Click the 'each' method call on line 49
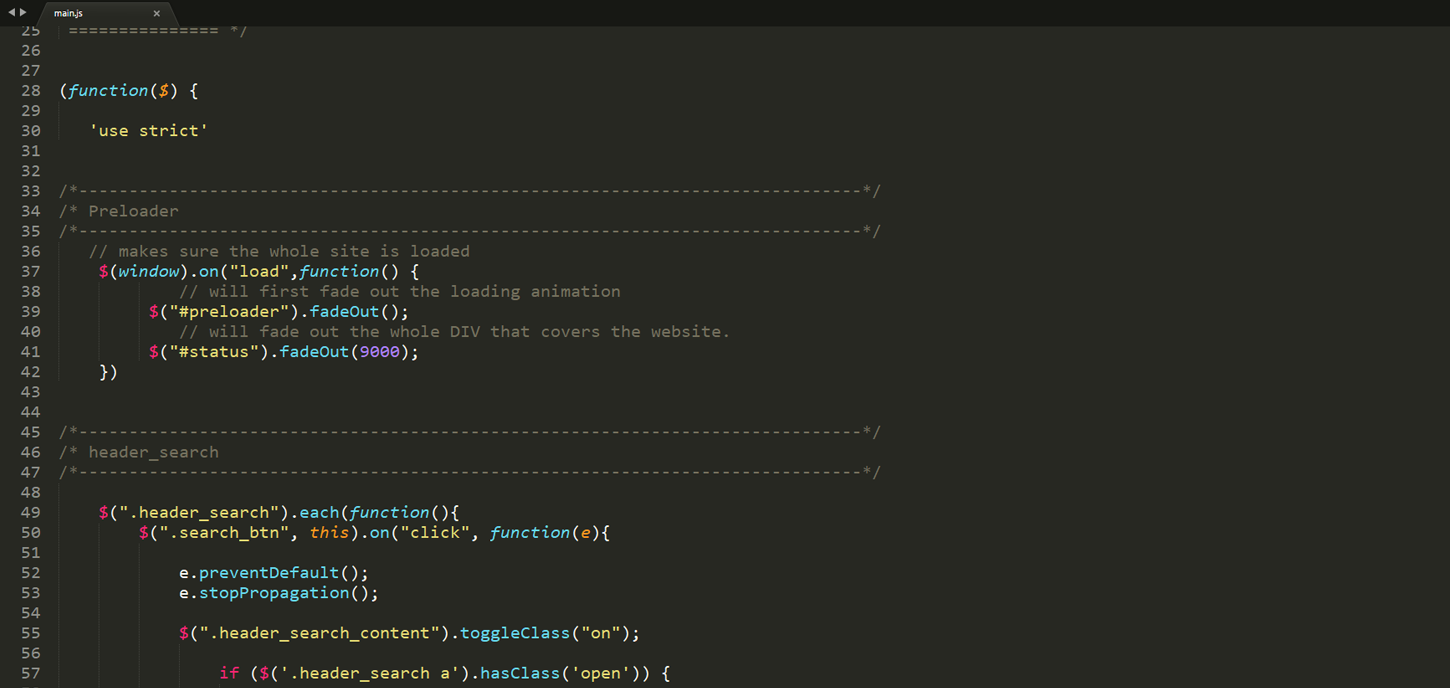1450x688 pixels. [x=319, y=512]
